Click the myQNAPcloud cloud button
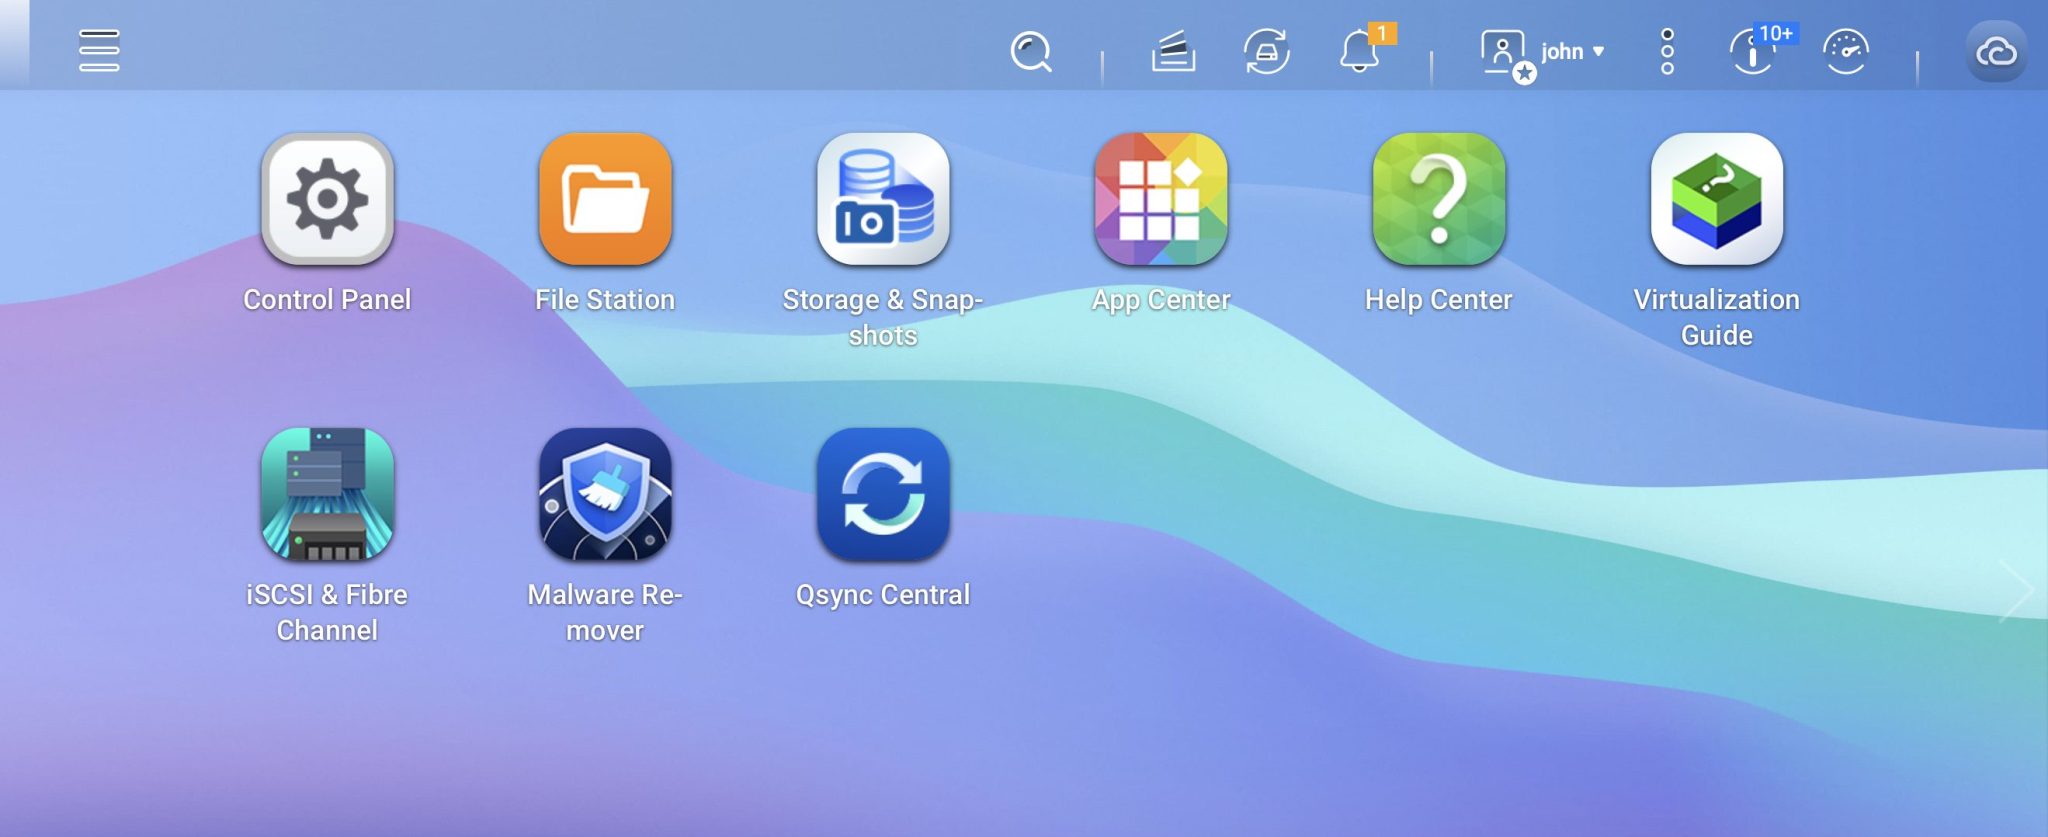 point(1996,51)
